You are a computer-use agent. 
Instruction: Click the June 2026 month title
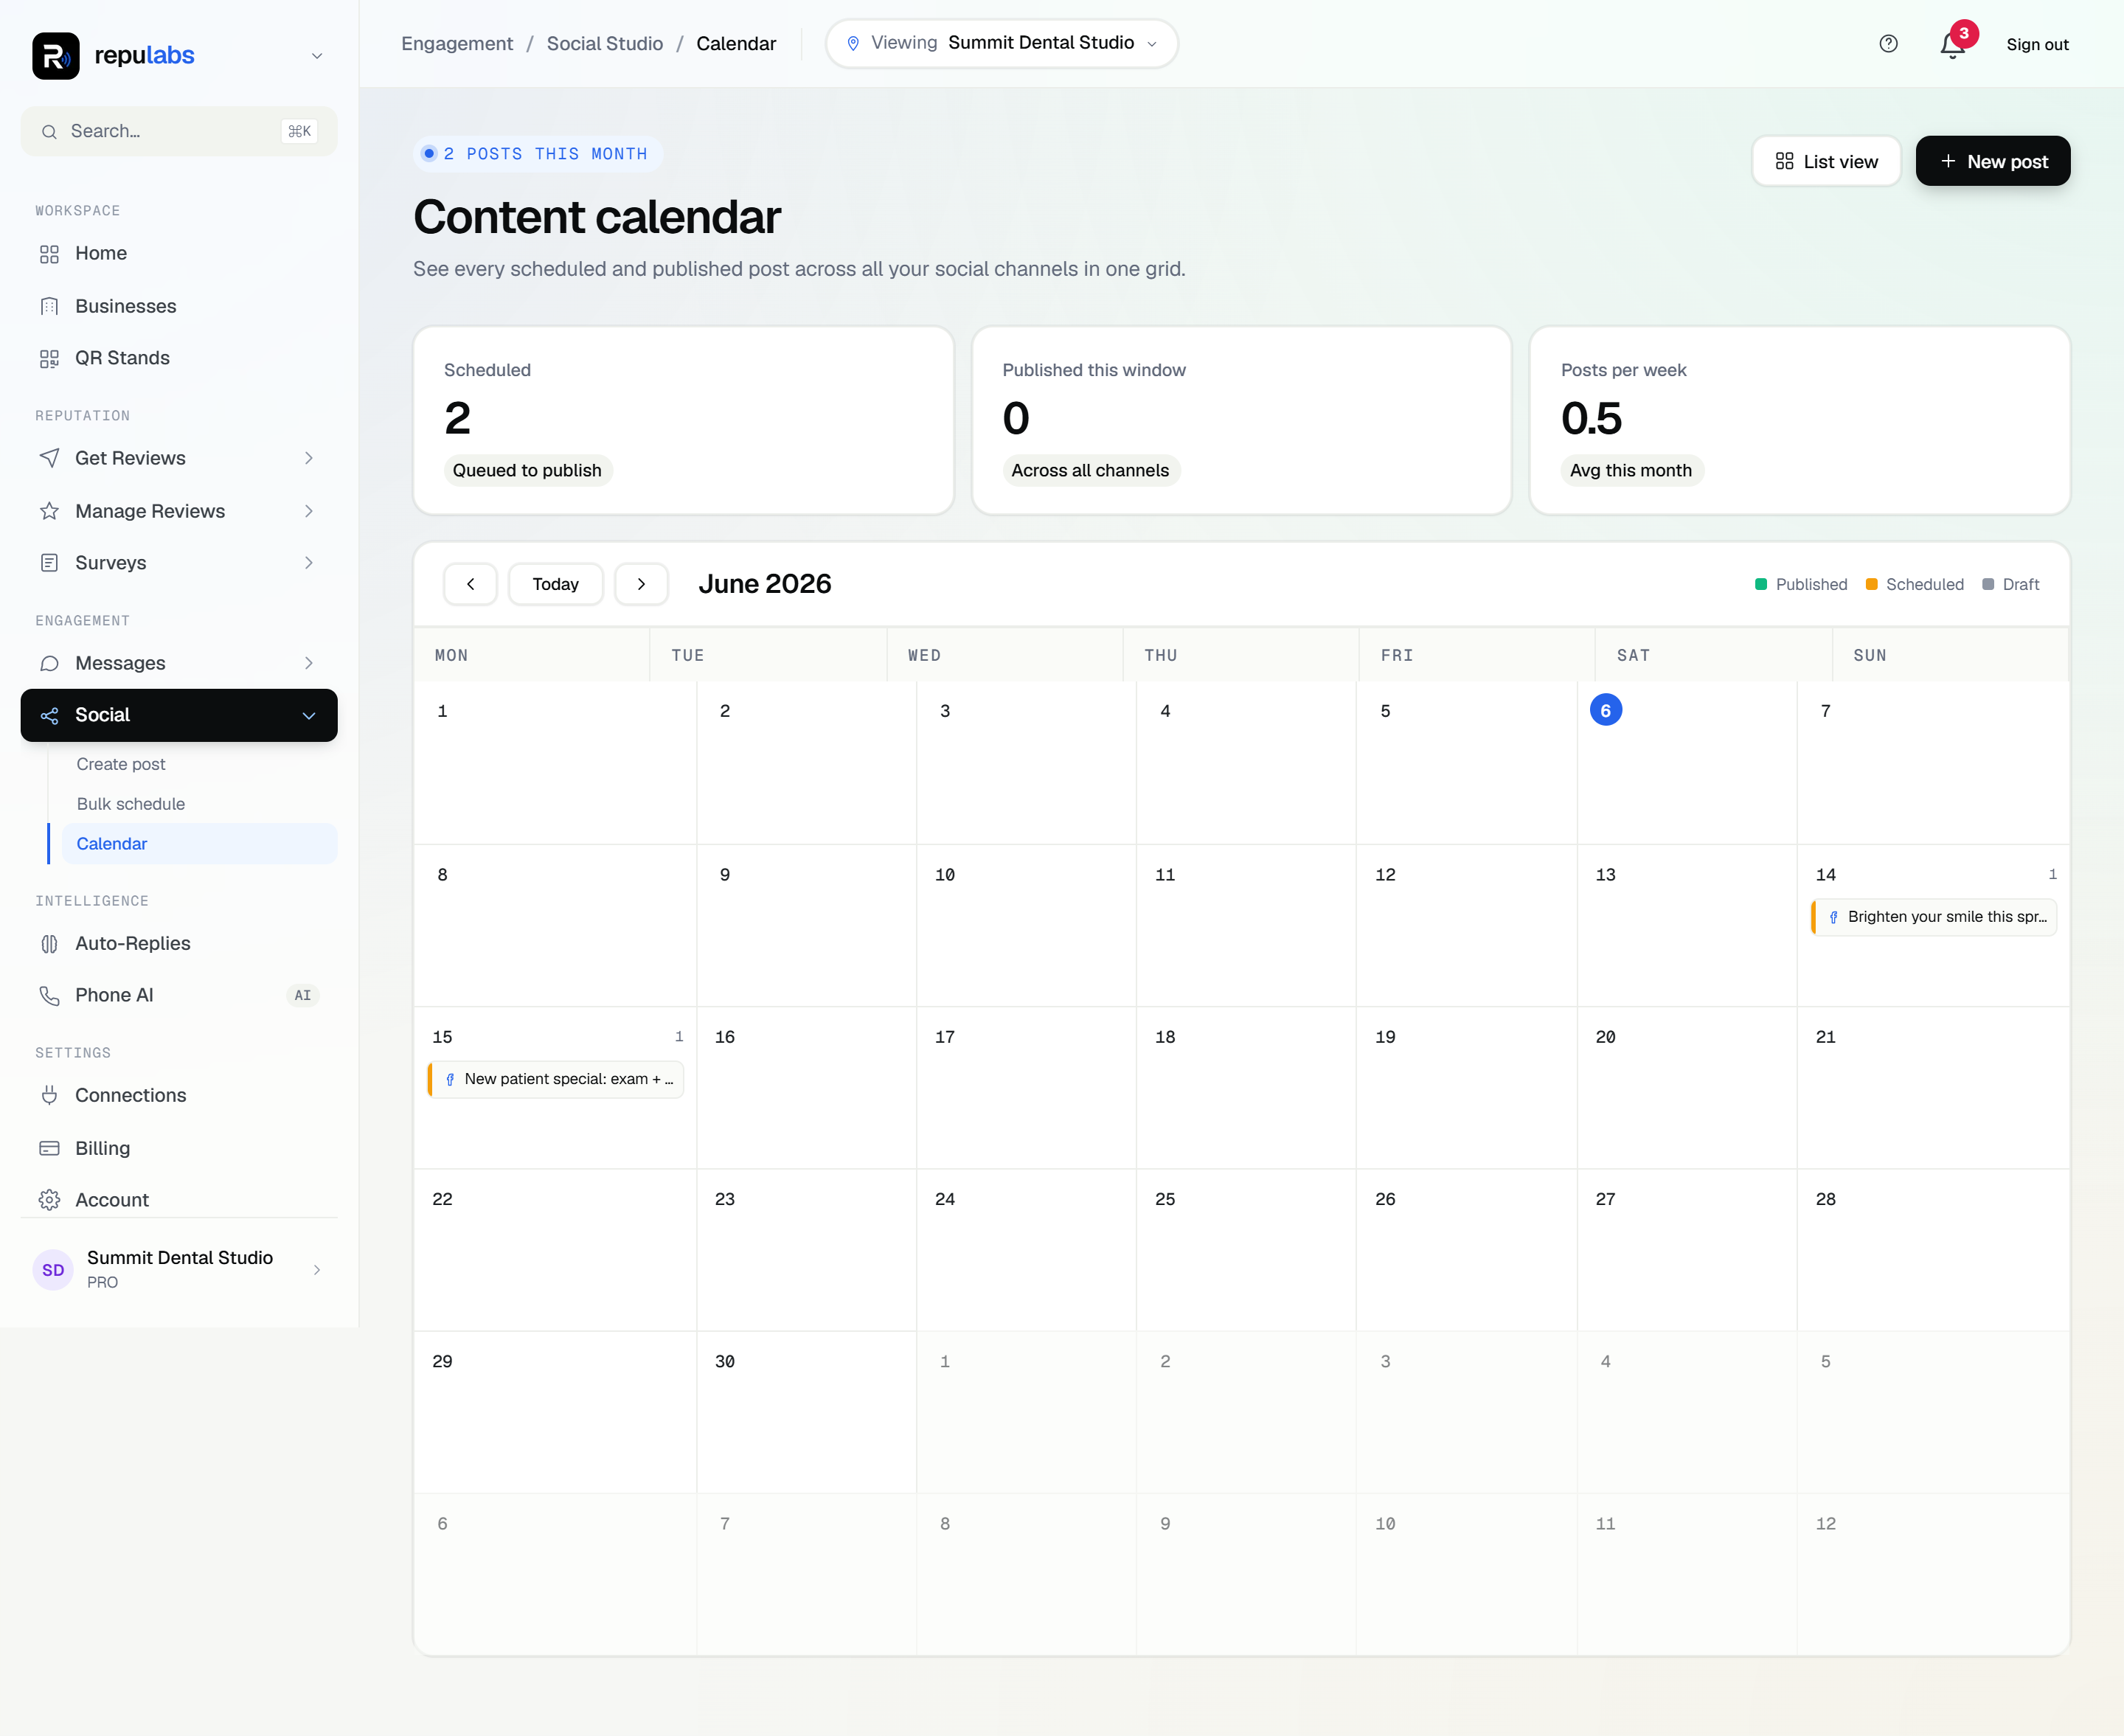point(764,584)
